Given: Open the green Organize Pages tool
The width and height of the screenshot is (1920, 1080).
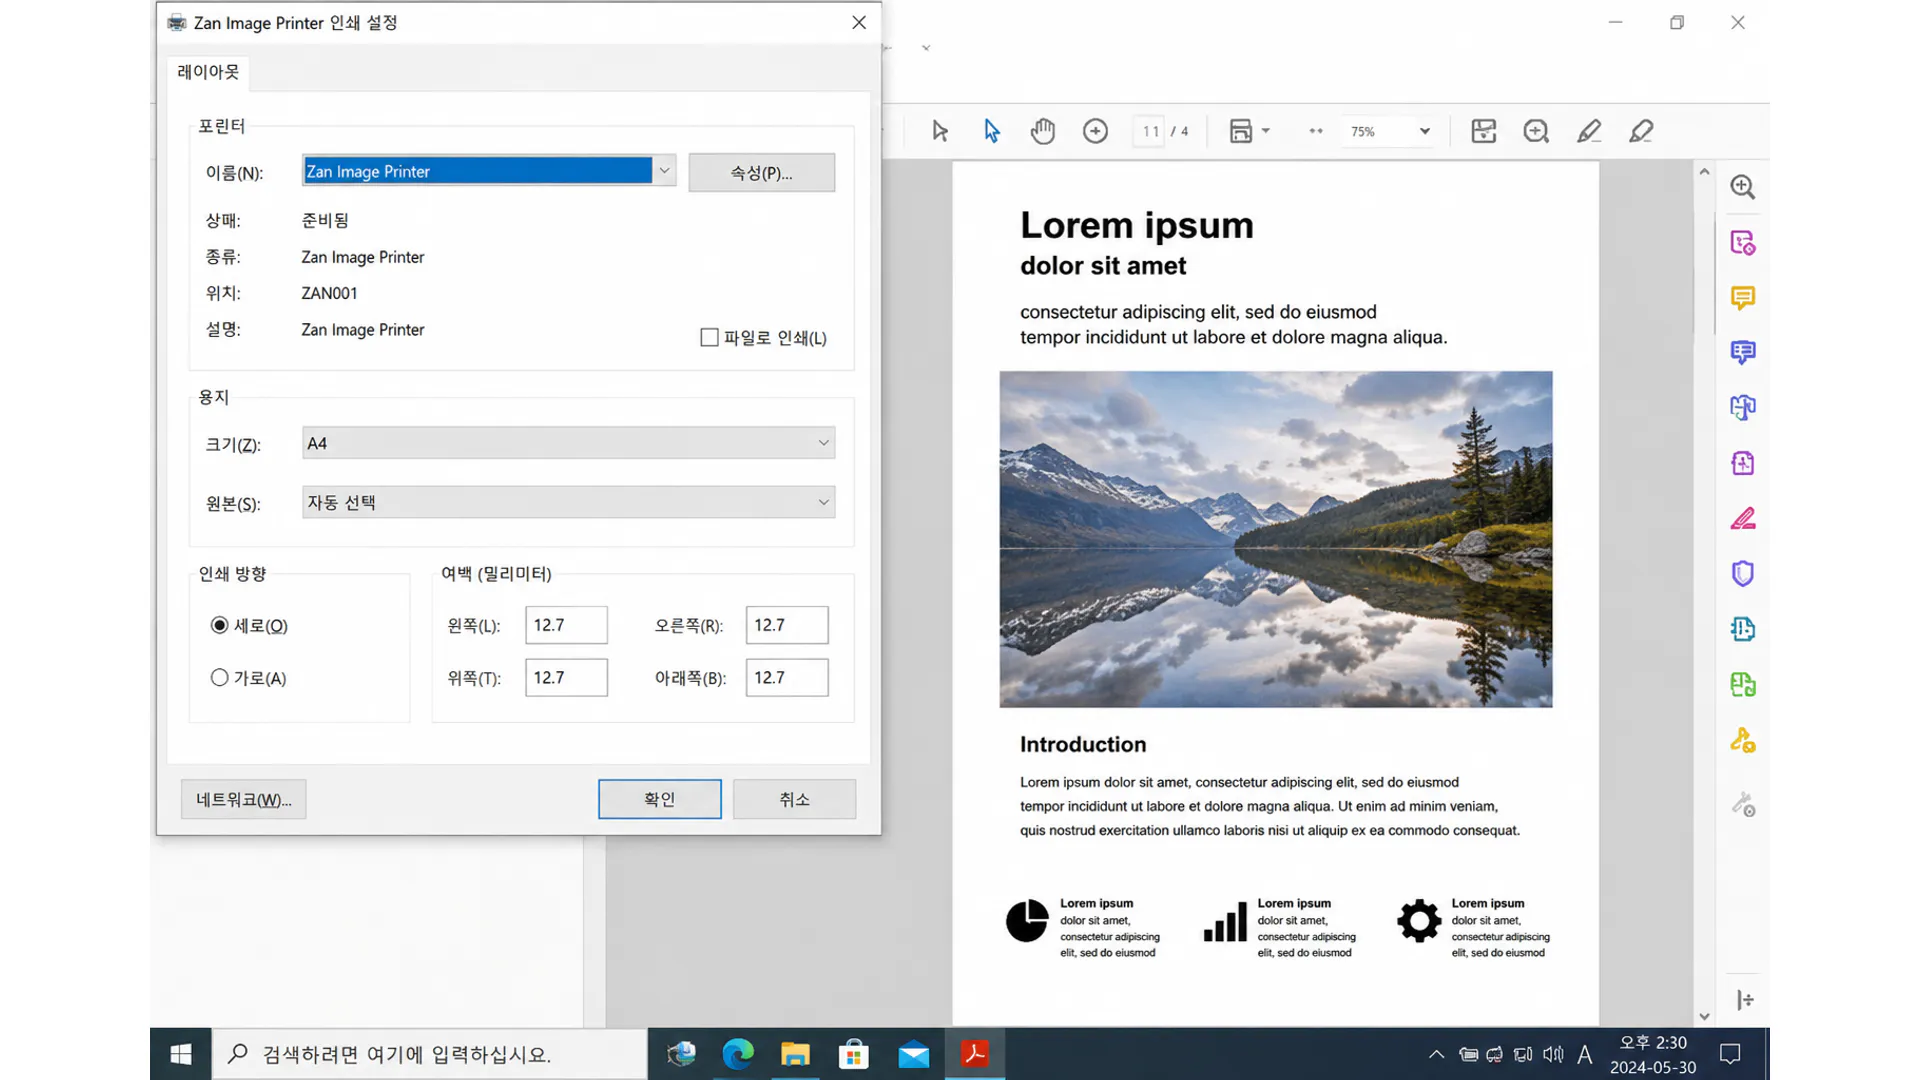Looking at the screenshot, I should pyautogui.click(x=1742, y=684).
